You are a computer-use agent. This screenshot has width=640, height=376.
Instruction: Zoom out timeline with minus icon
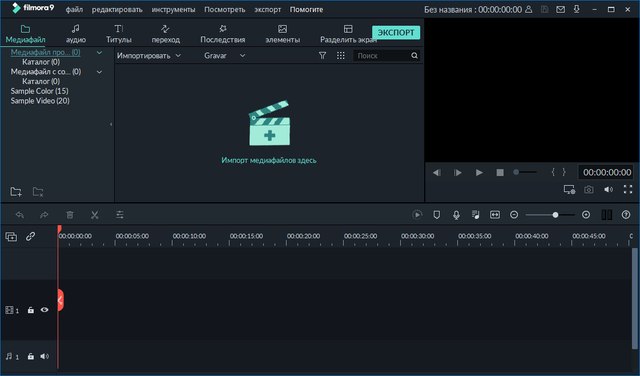click(514, 215)
